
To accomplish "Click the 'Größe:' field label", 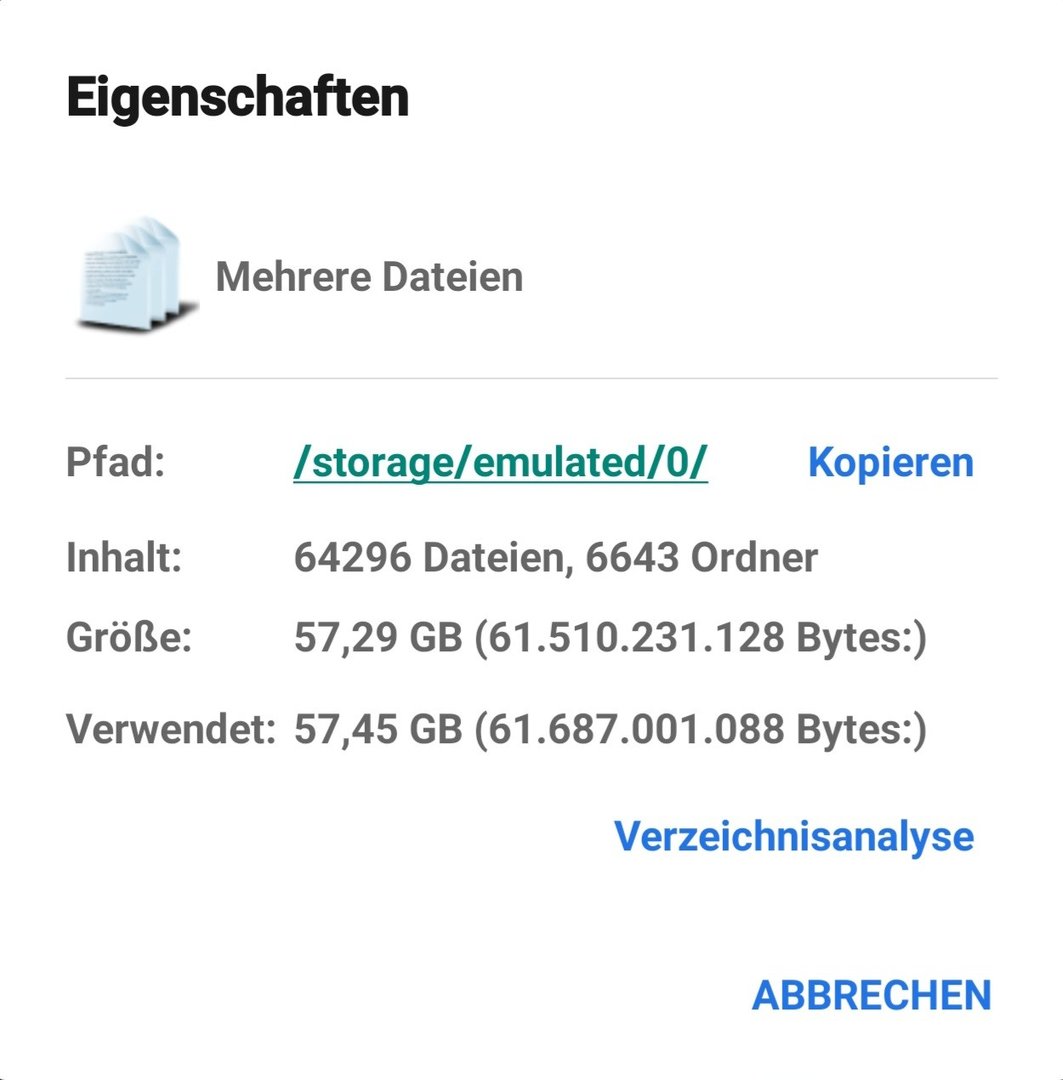I will tap(128, 638).
